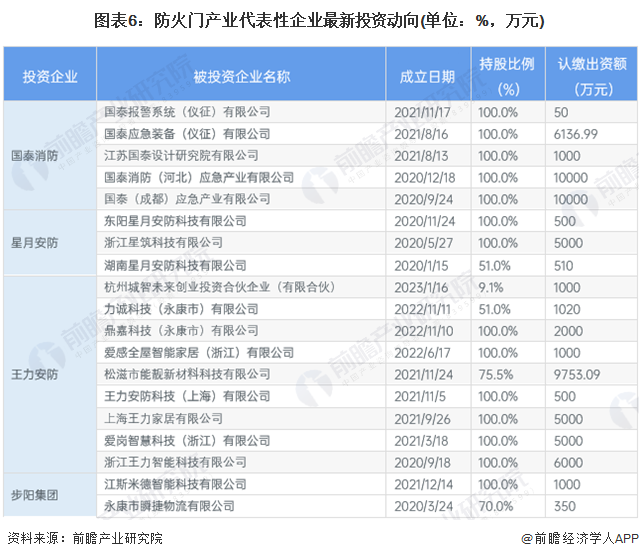Screen dimensions: 639x559
Task: Click the date 2020/12/18
Action: point(425,178)
